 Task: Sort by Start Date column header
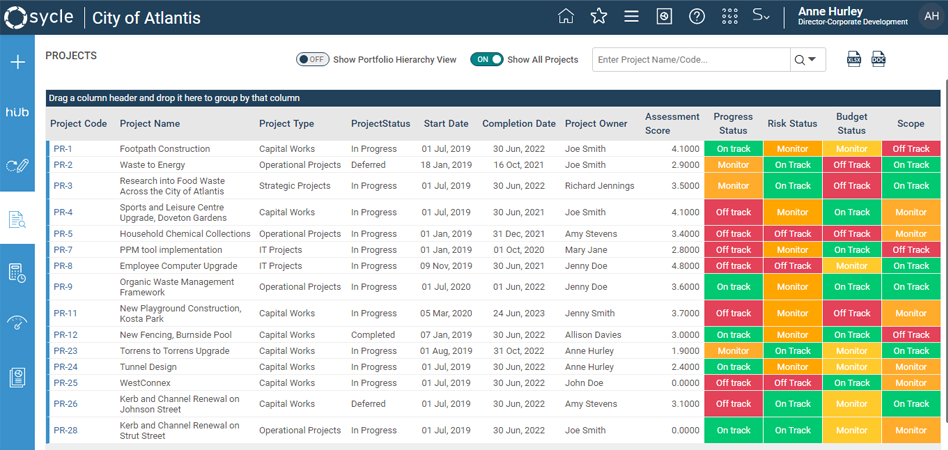(446, 123)
